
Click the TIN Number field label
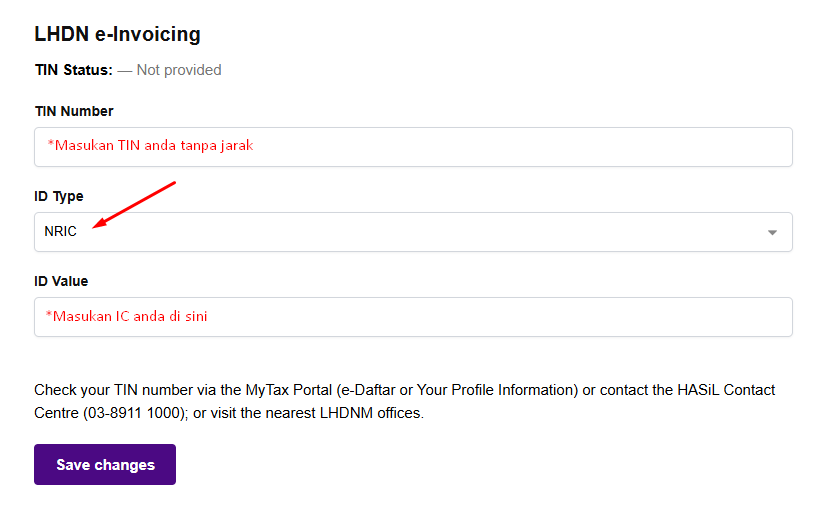74,111
